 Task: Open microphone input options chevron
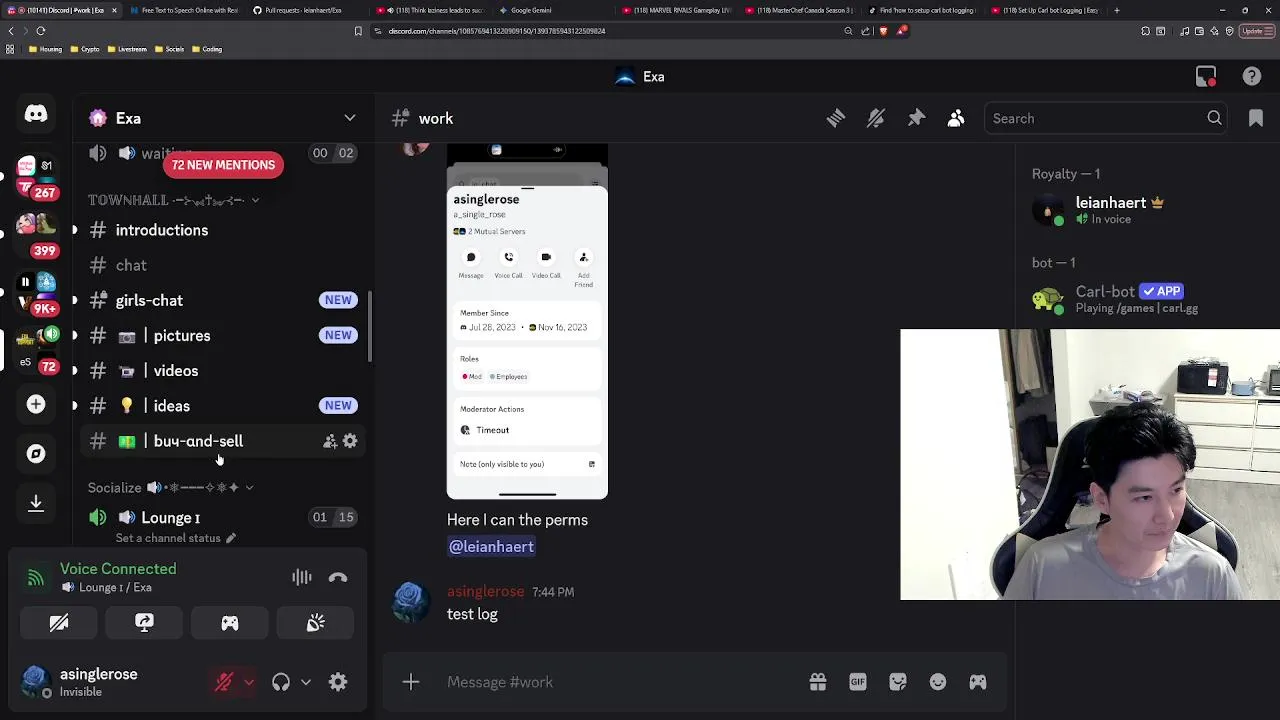click(x=249, y=682)
